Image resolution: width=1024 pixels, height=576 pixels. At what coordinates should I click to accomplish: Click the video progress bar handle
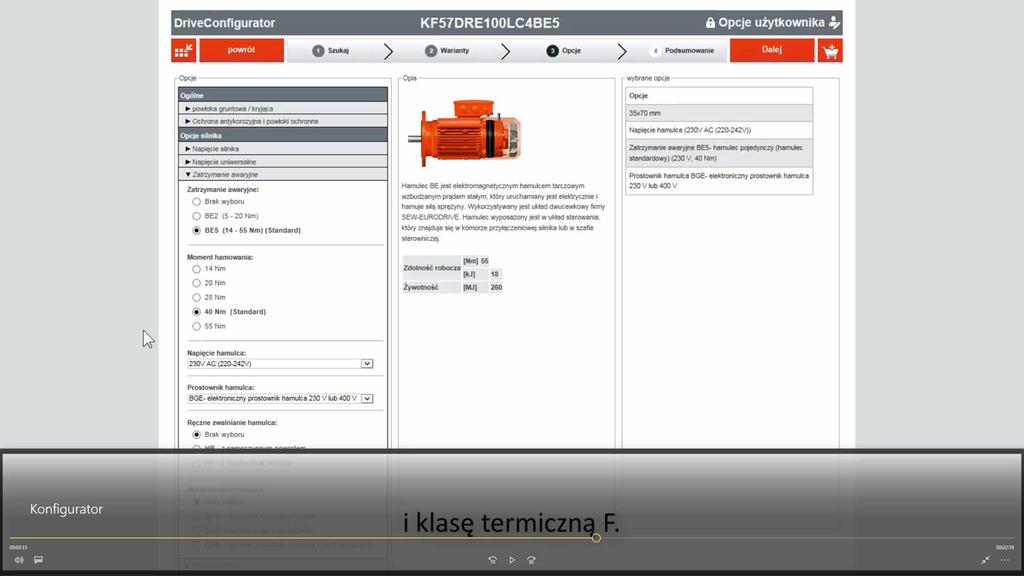[x=596, y=538]
